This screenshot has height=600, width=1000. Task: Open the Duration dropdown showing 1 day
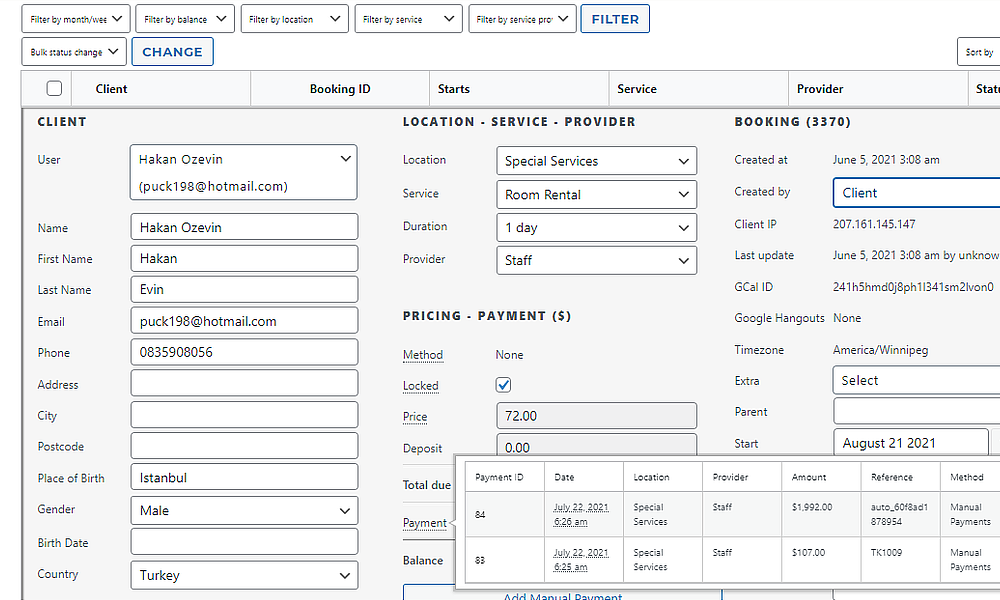596,227
